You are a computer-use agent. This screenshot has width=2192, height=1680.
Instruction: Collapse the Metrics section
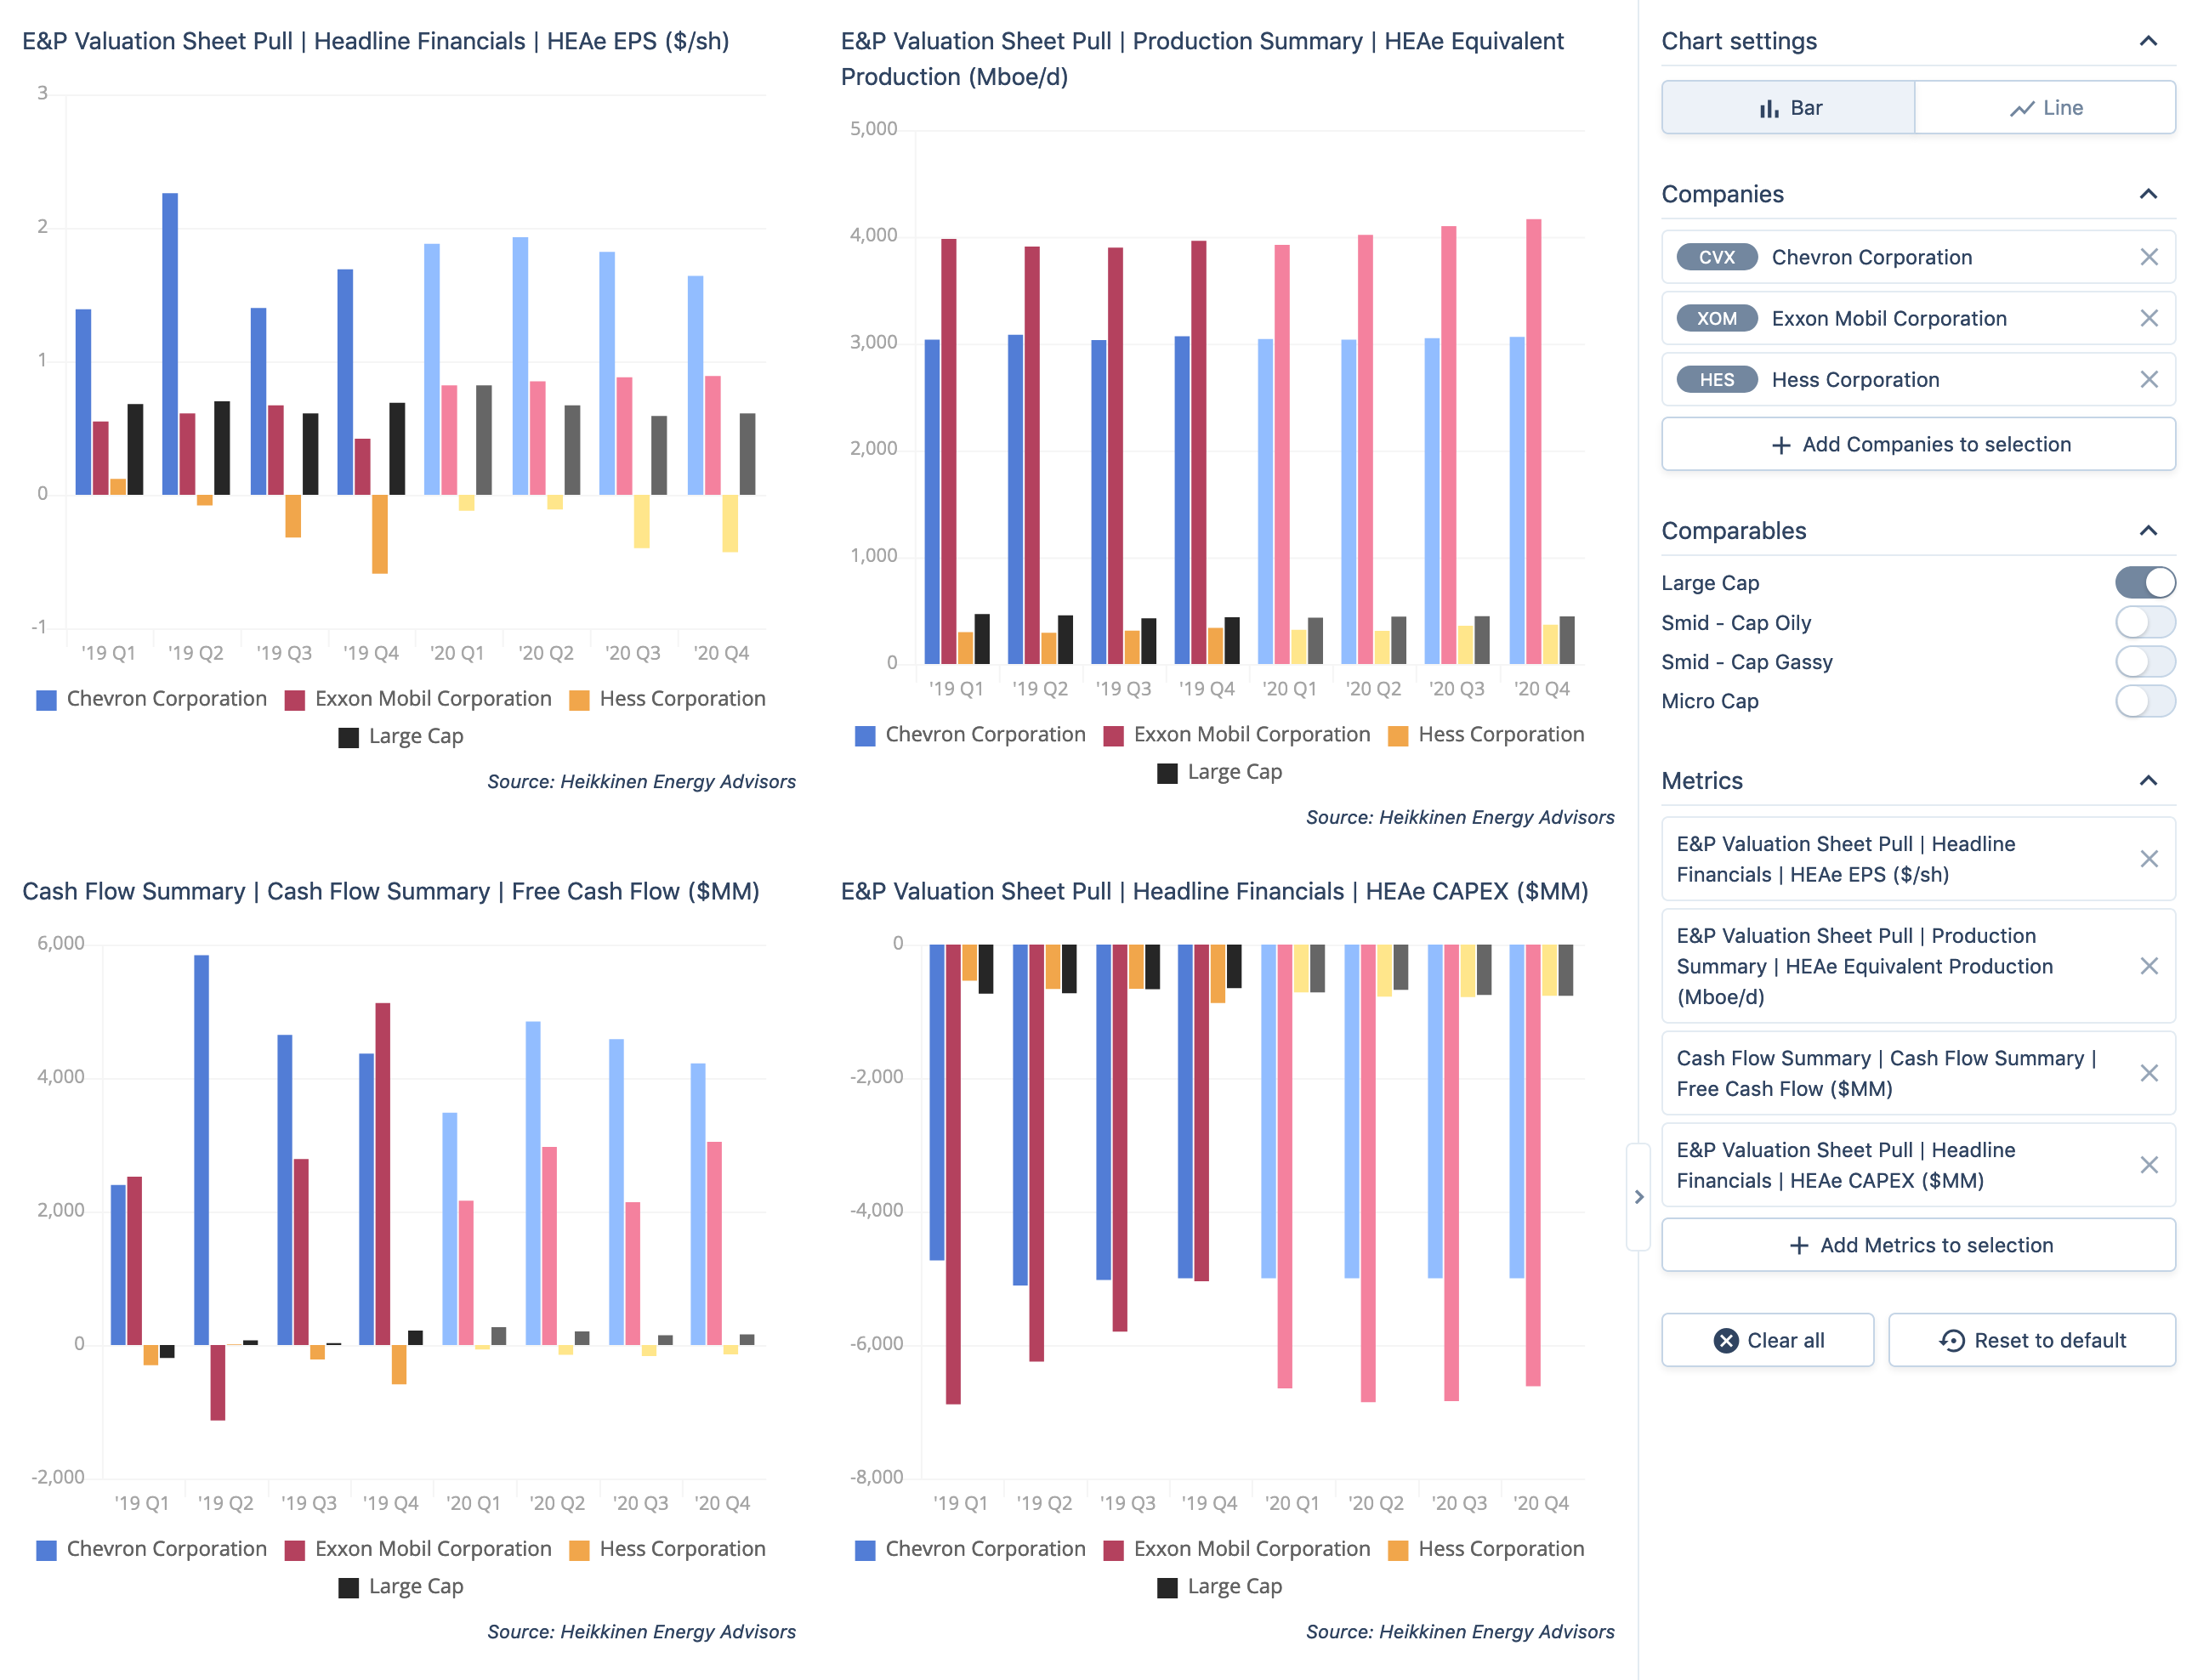click(x=2147, y=780)
